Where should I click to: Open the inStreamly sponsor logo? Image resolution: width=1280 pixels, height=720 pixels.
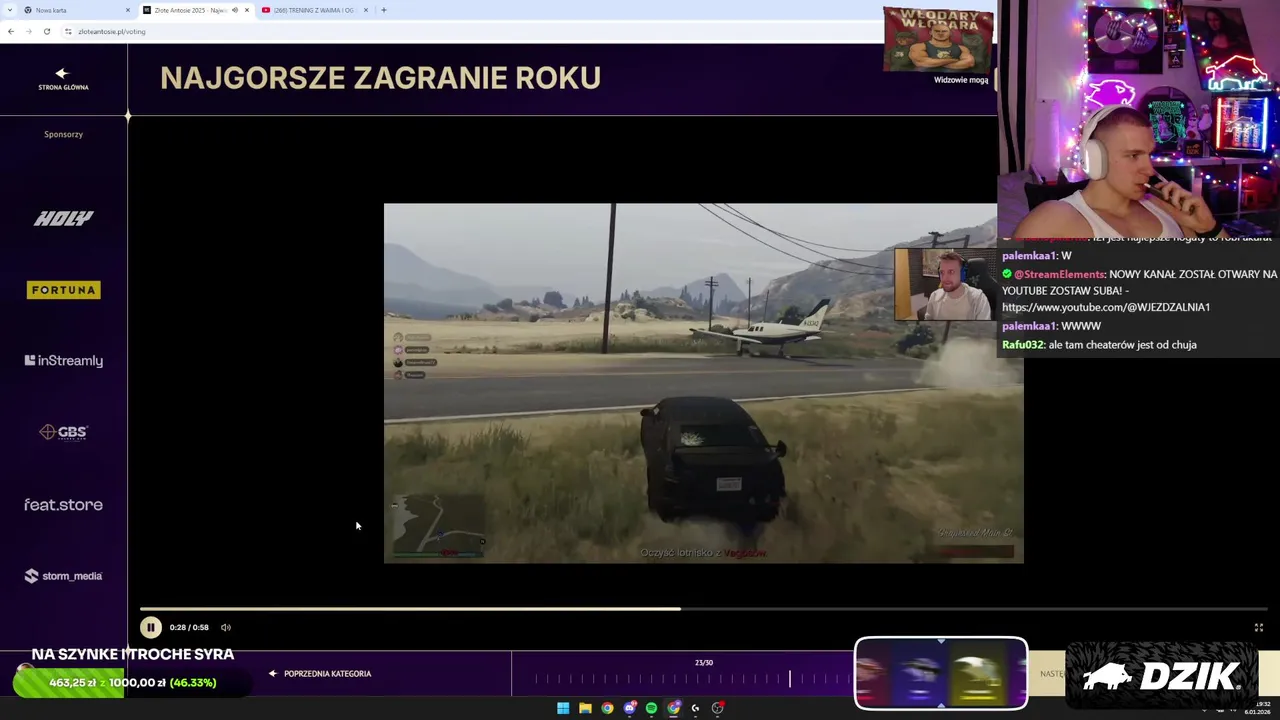click(63, 361)
